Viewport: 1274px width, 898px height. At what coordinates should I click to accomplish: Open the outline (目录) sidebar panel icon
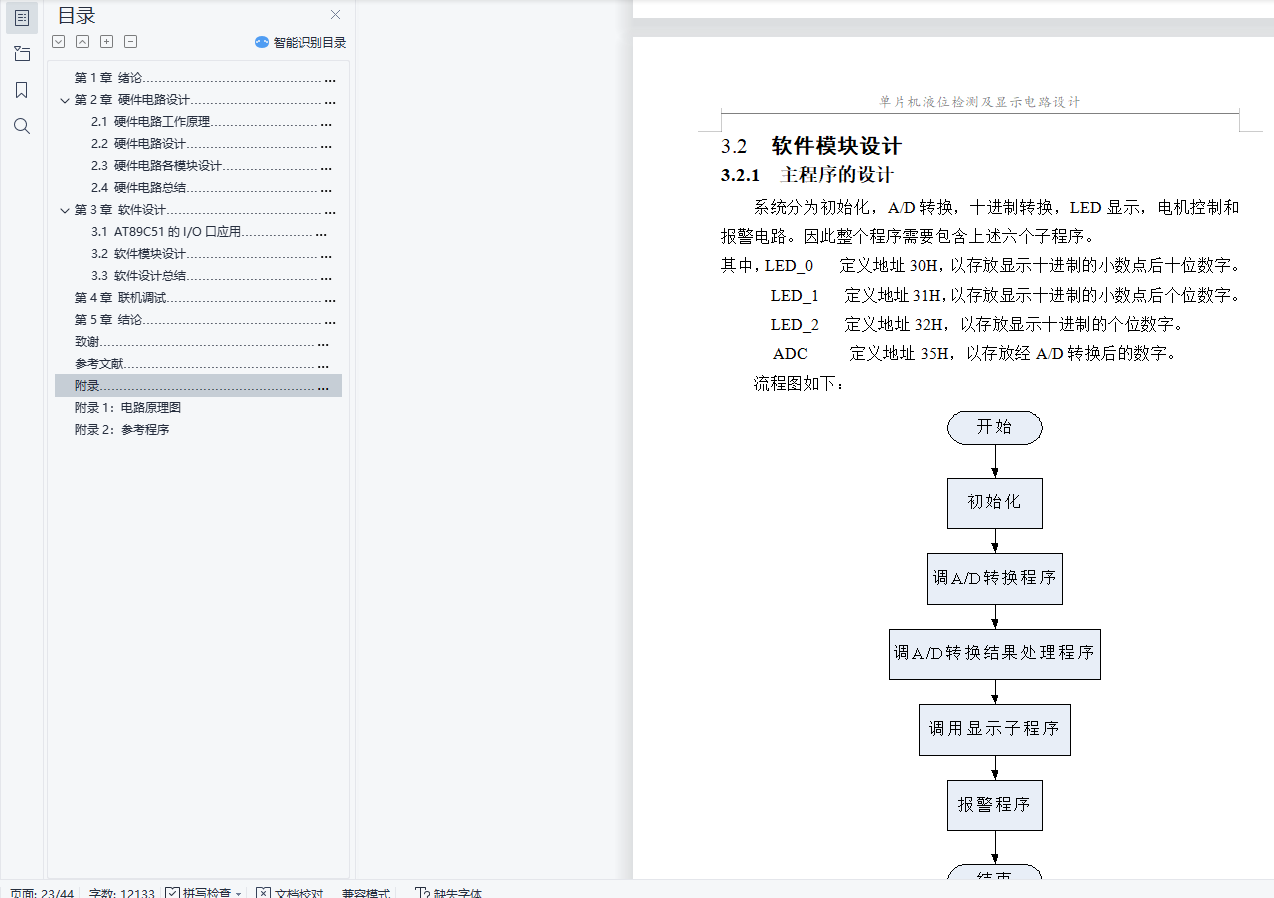(x=22, y=17)
